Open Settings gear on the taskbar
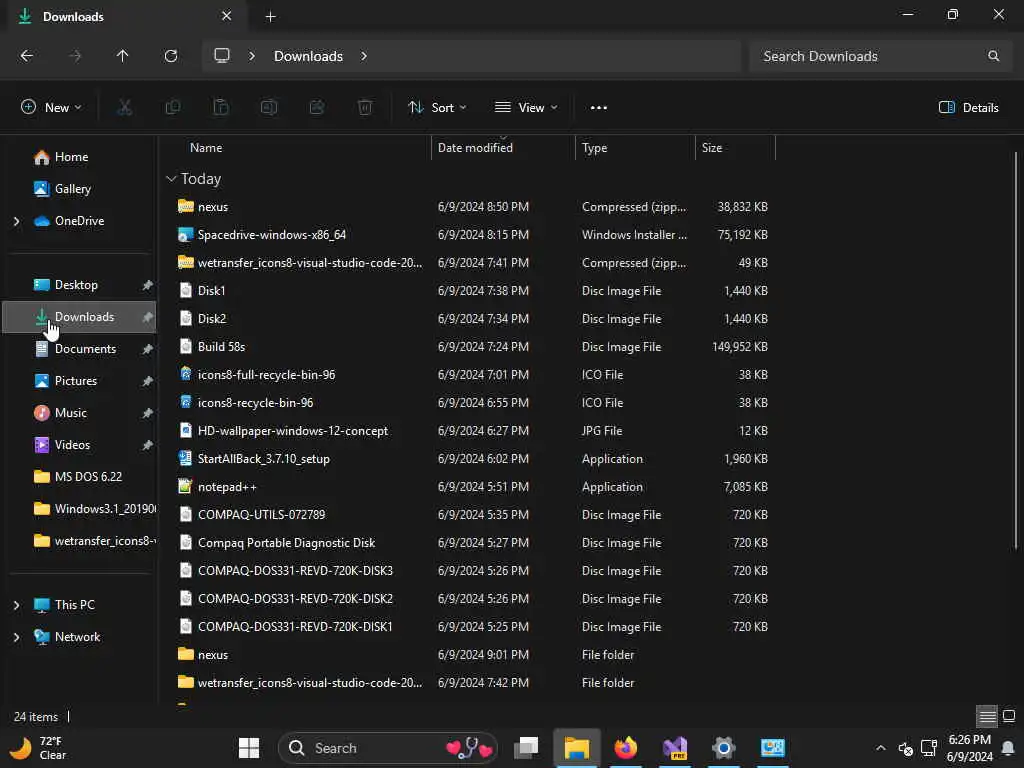1024x768 pixels. pos(724,748)
